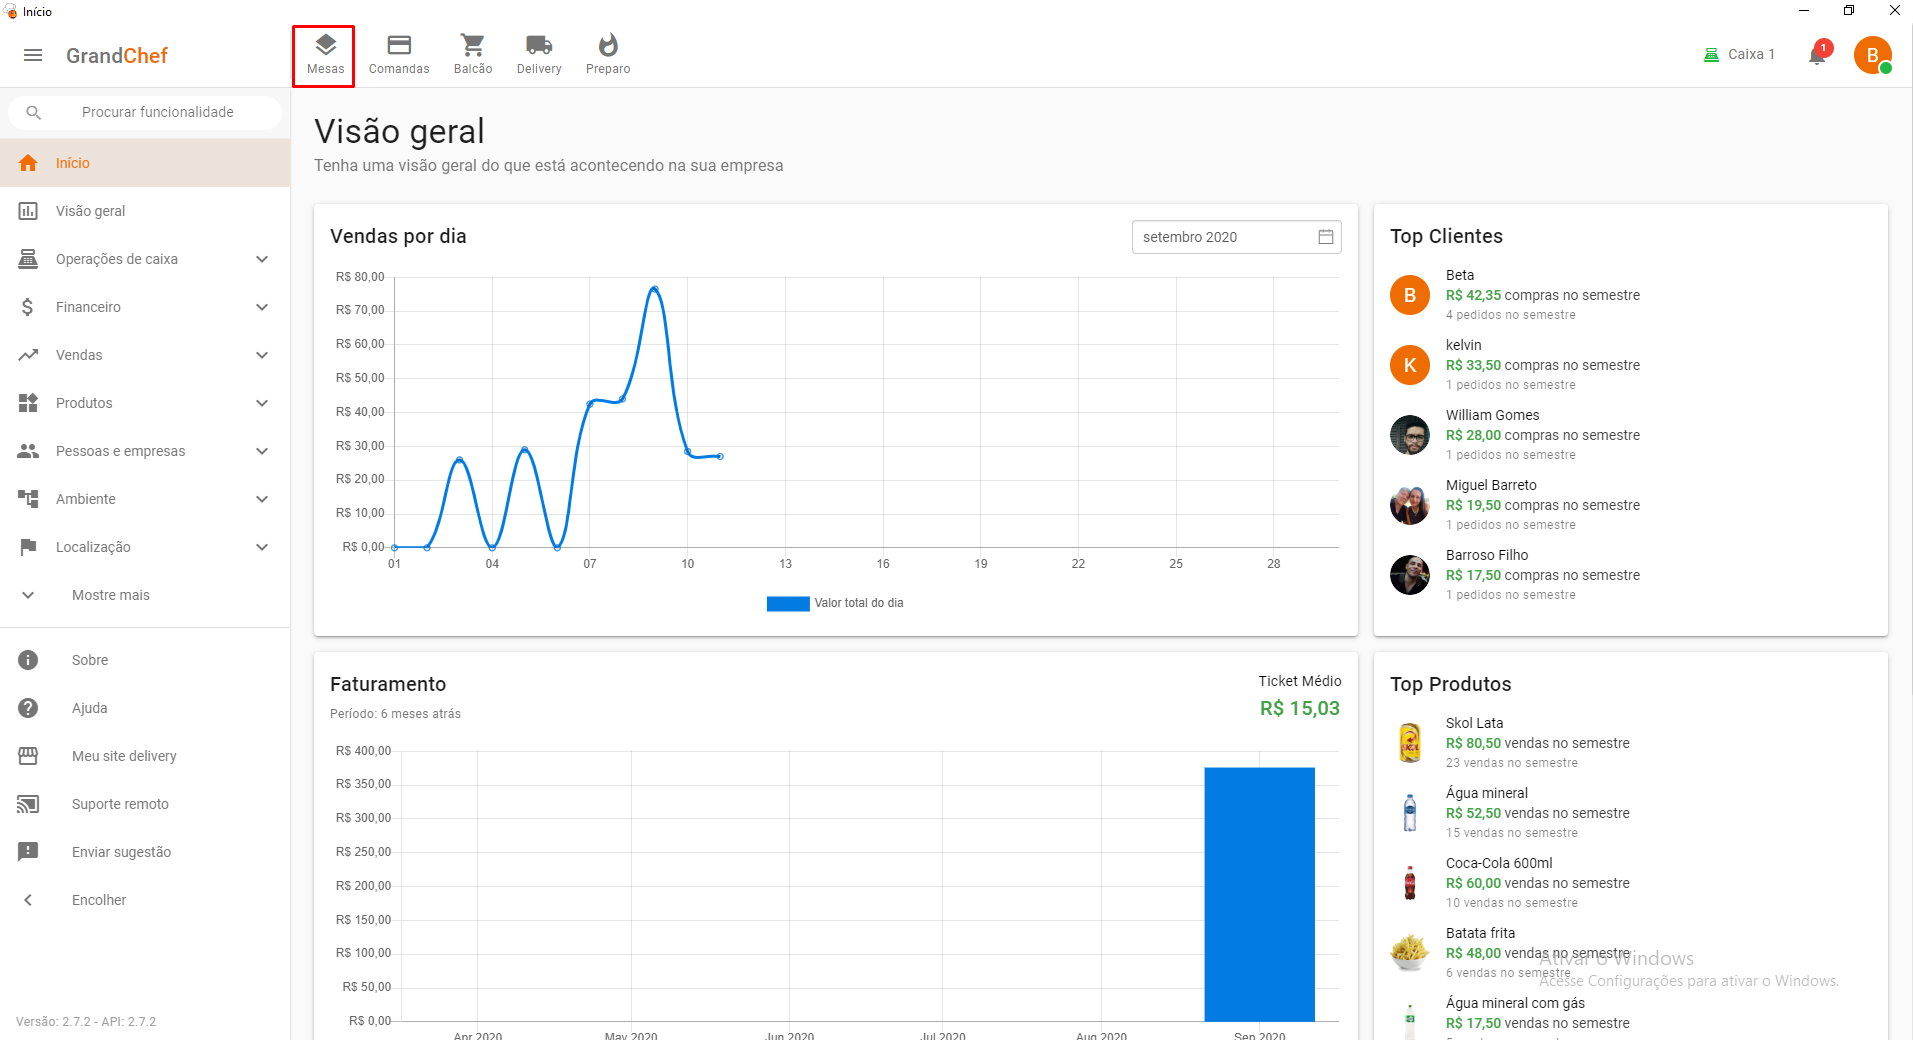
Task: Expand Mostre mais to show more items
Action: coord(110,595)
